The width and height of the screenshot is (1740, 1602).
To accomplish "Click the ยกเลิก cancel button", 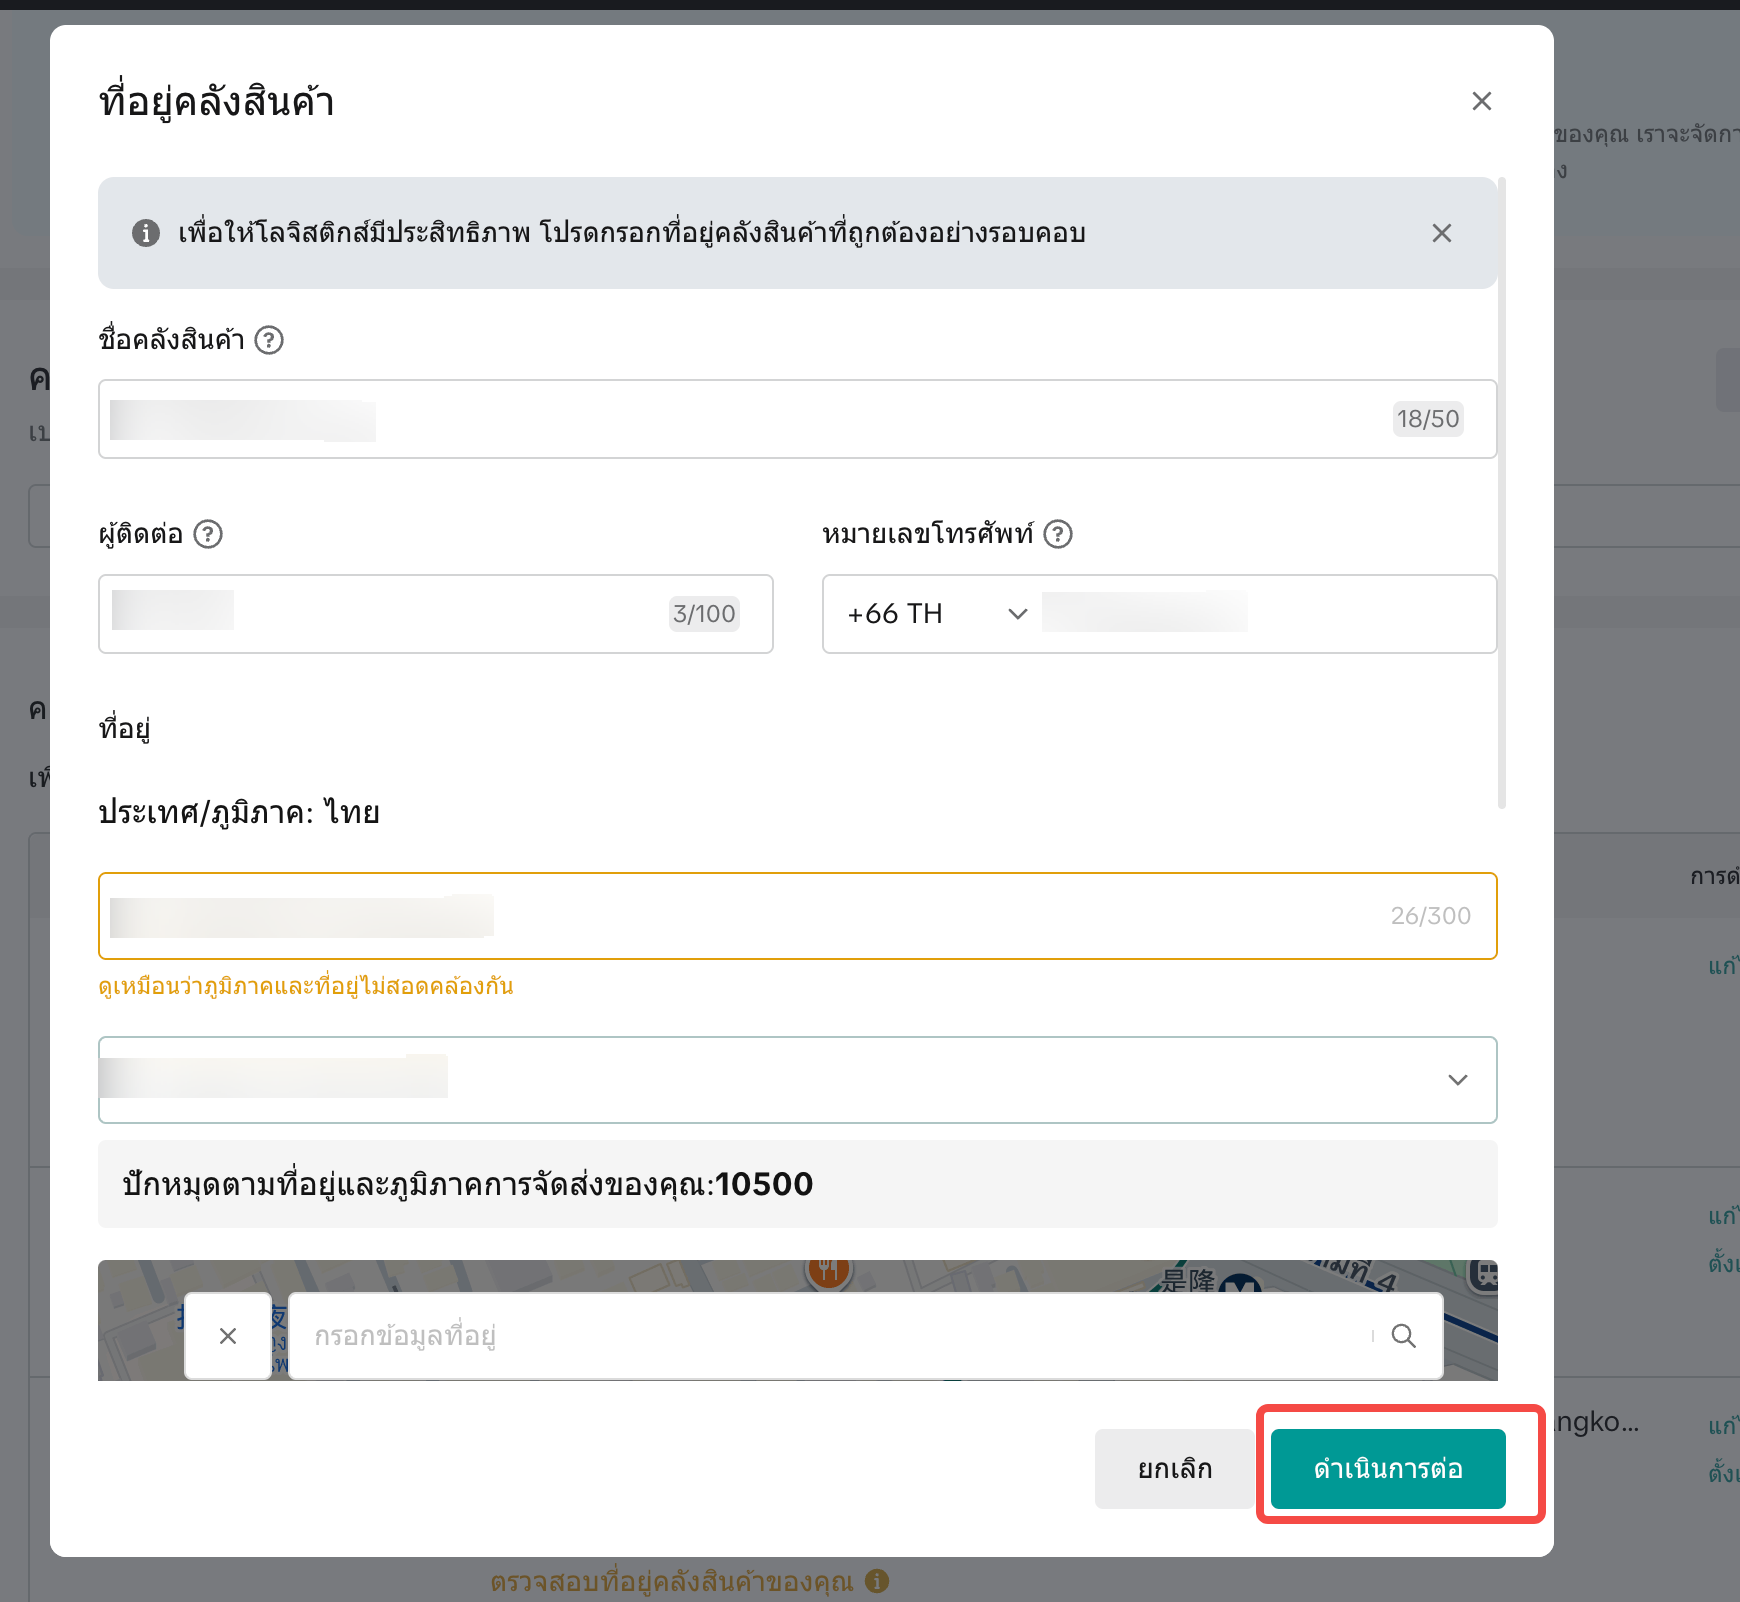I will [x=1175, y=1469].
